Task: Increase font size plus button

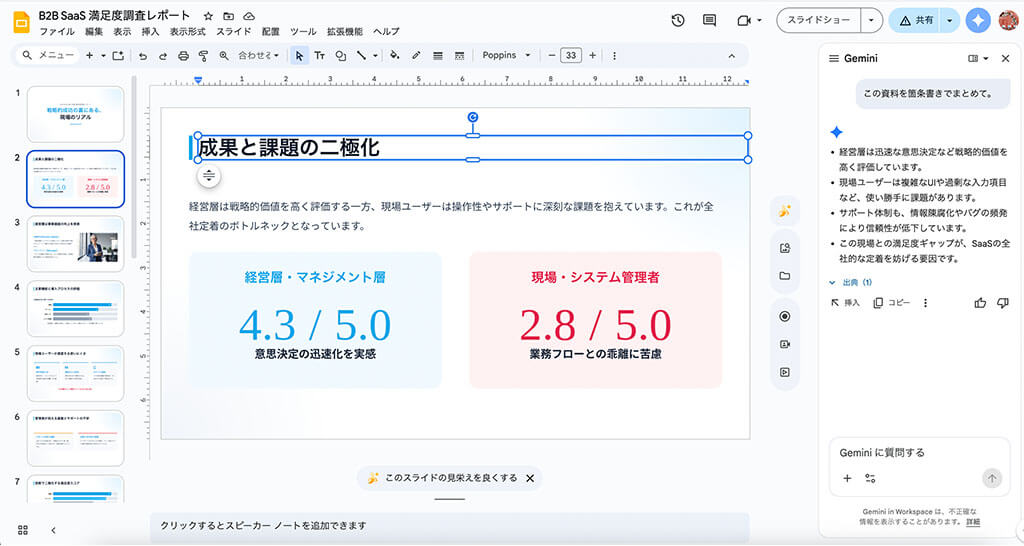Action: (592, 56)
